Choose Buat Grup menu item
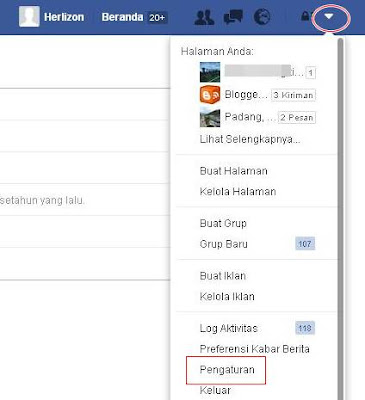The width and height of the screenshot is (365, 400). point(223,223)
